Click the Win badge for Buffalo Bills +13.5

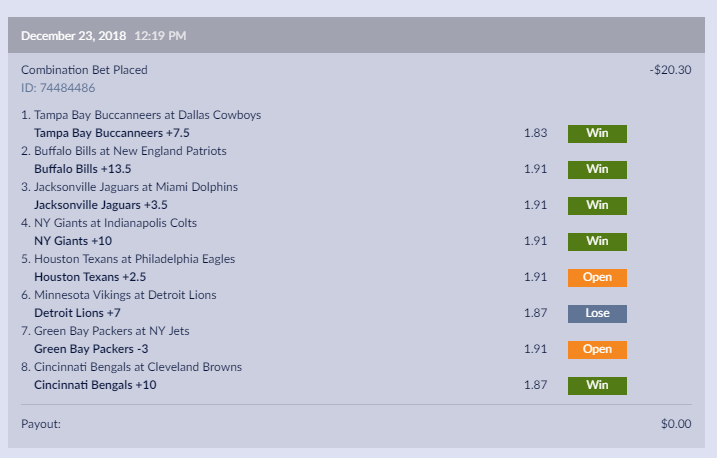pyautogui.click(x=597, y=170)
